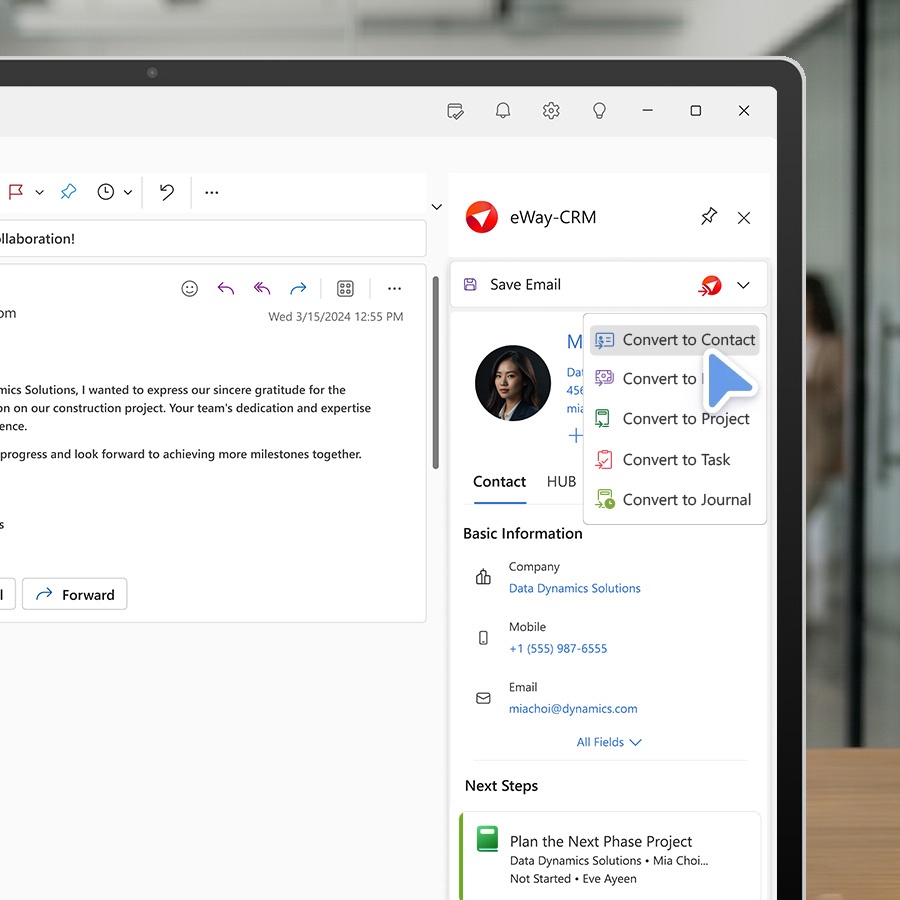Click the contact's profile photo
Screen dimensions: 900x900
513,383
